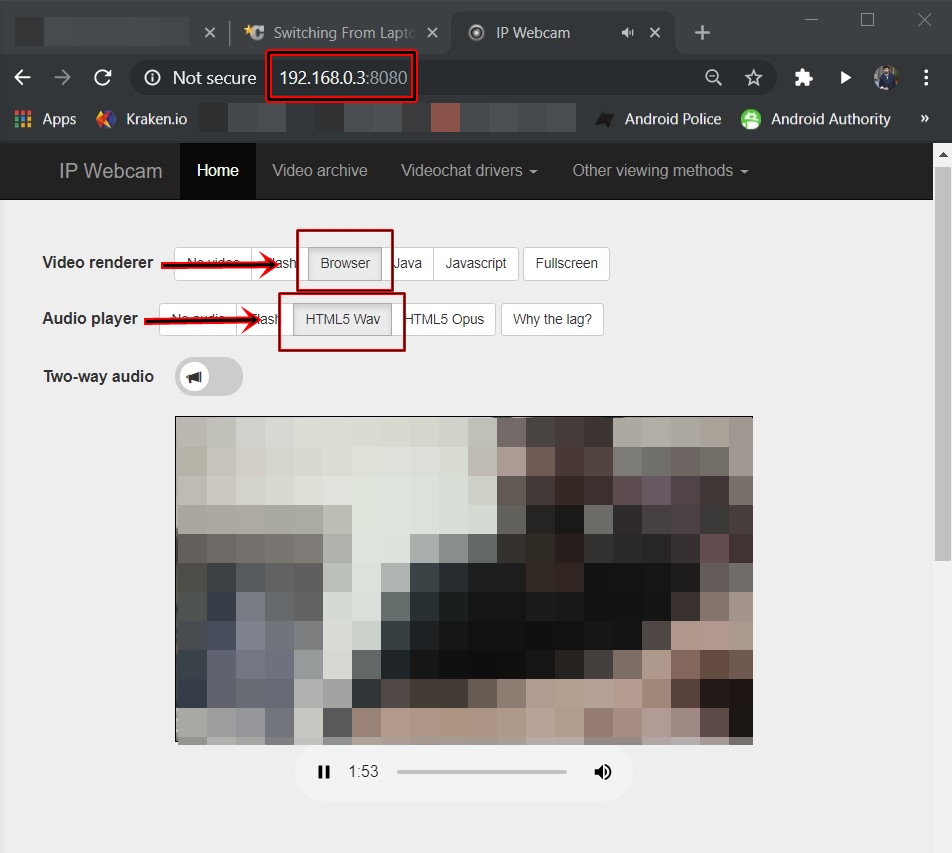Click the Not secure label
The height and width of the screenshot is (853, 952).
pyautogui.click(x=214, y=78)
